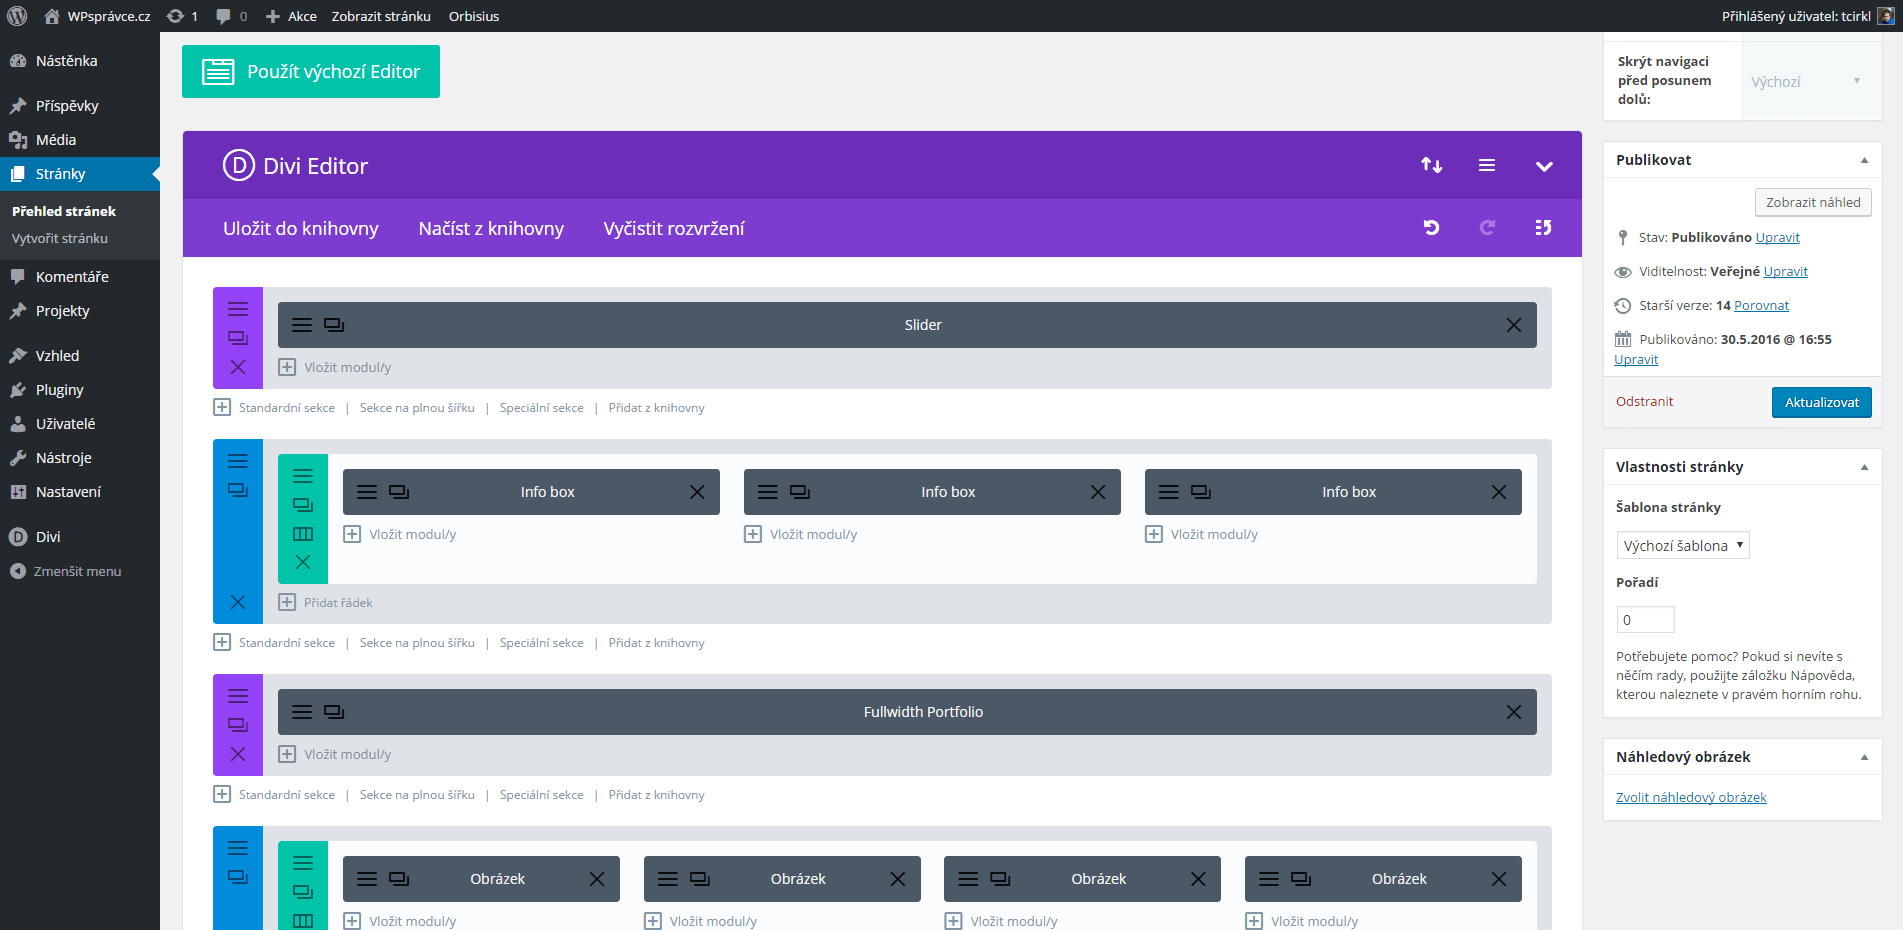Undo last Divi Builder action

pos(1432,228)
